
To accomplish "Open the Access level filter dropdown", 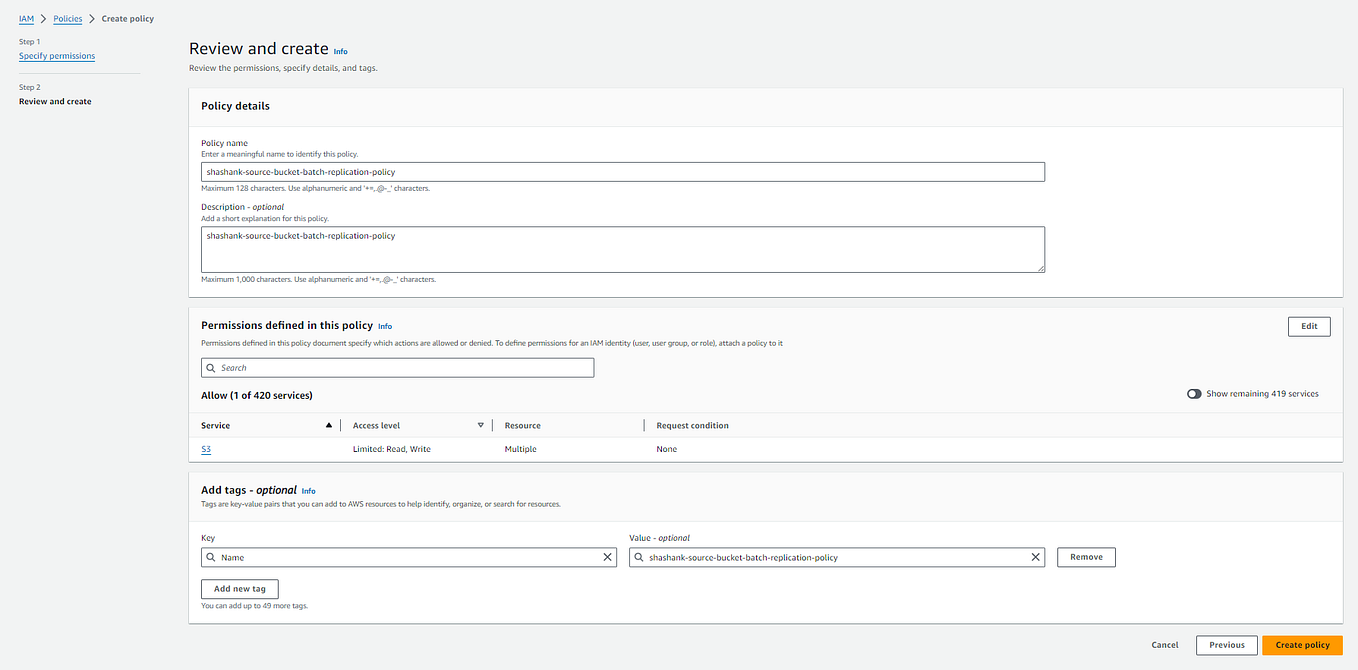I will (x=481, y=425).
